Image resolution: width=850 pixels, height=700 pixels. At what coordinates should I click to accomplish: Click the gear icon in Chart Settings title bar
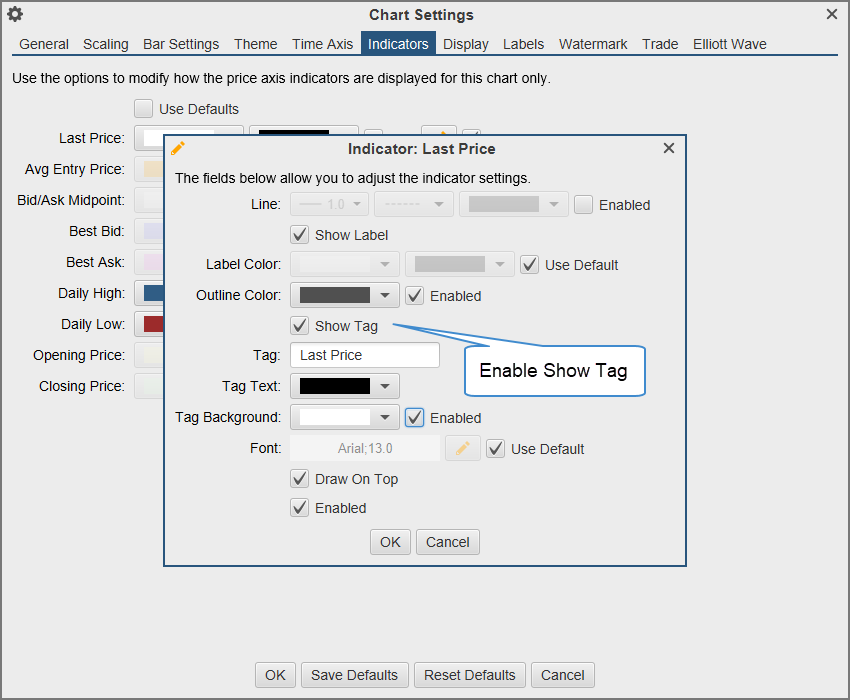15,14
